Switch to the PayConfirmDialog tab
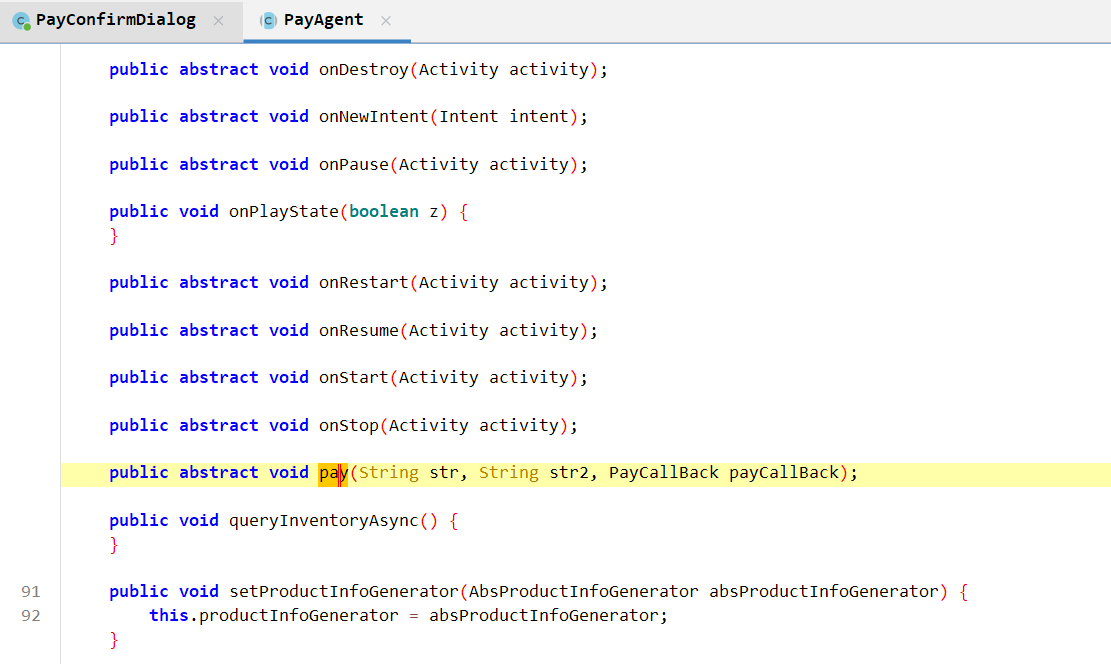 (115, 20)
